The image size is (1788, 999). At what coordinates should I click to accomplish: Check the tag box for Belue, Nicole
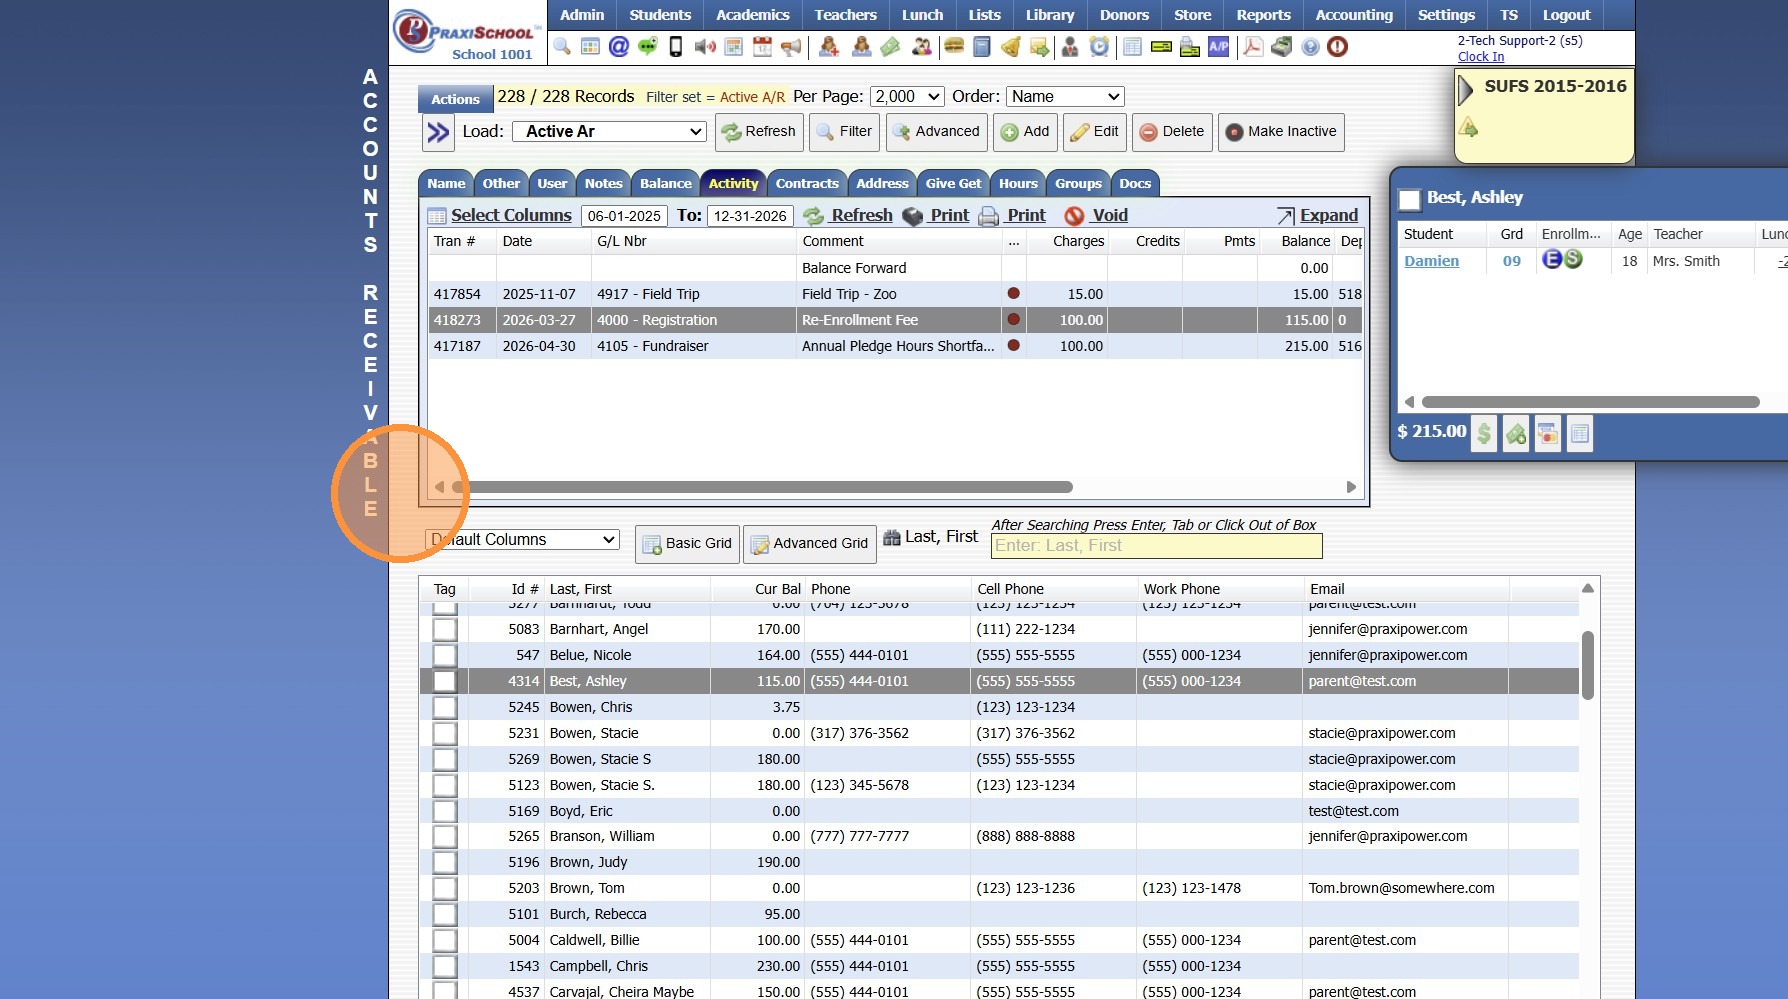444,656
